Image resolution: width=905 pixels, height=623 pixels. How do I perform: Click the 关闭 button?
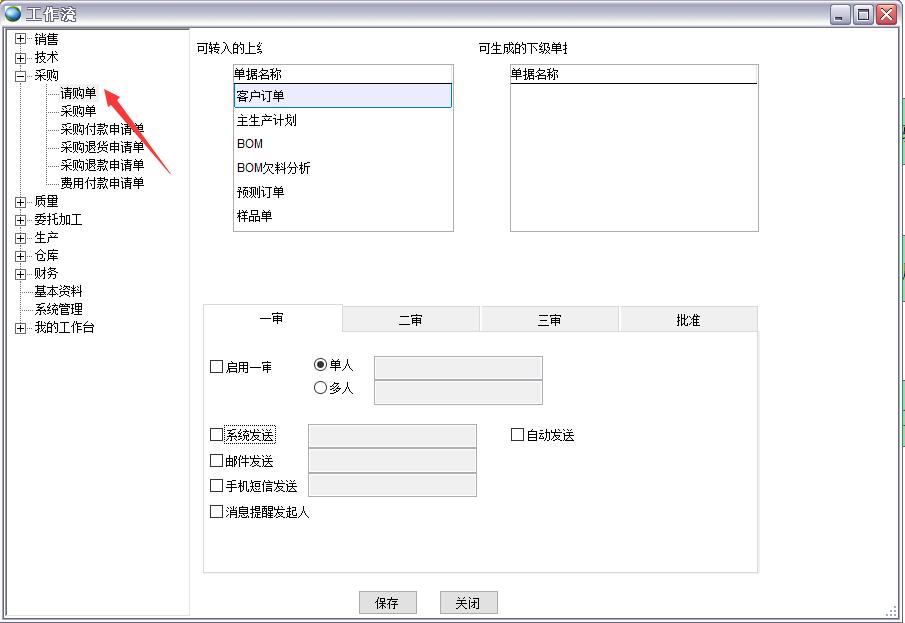468,602
